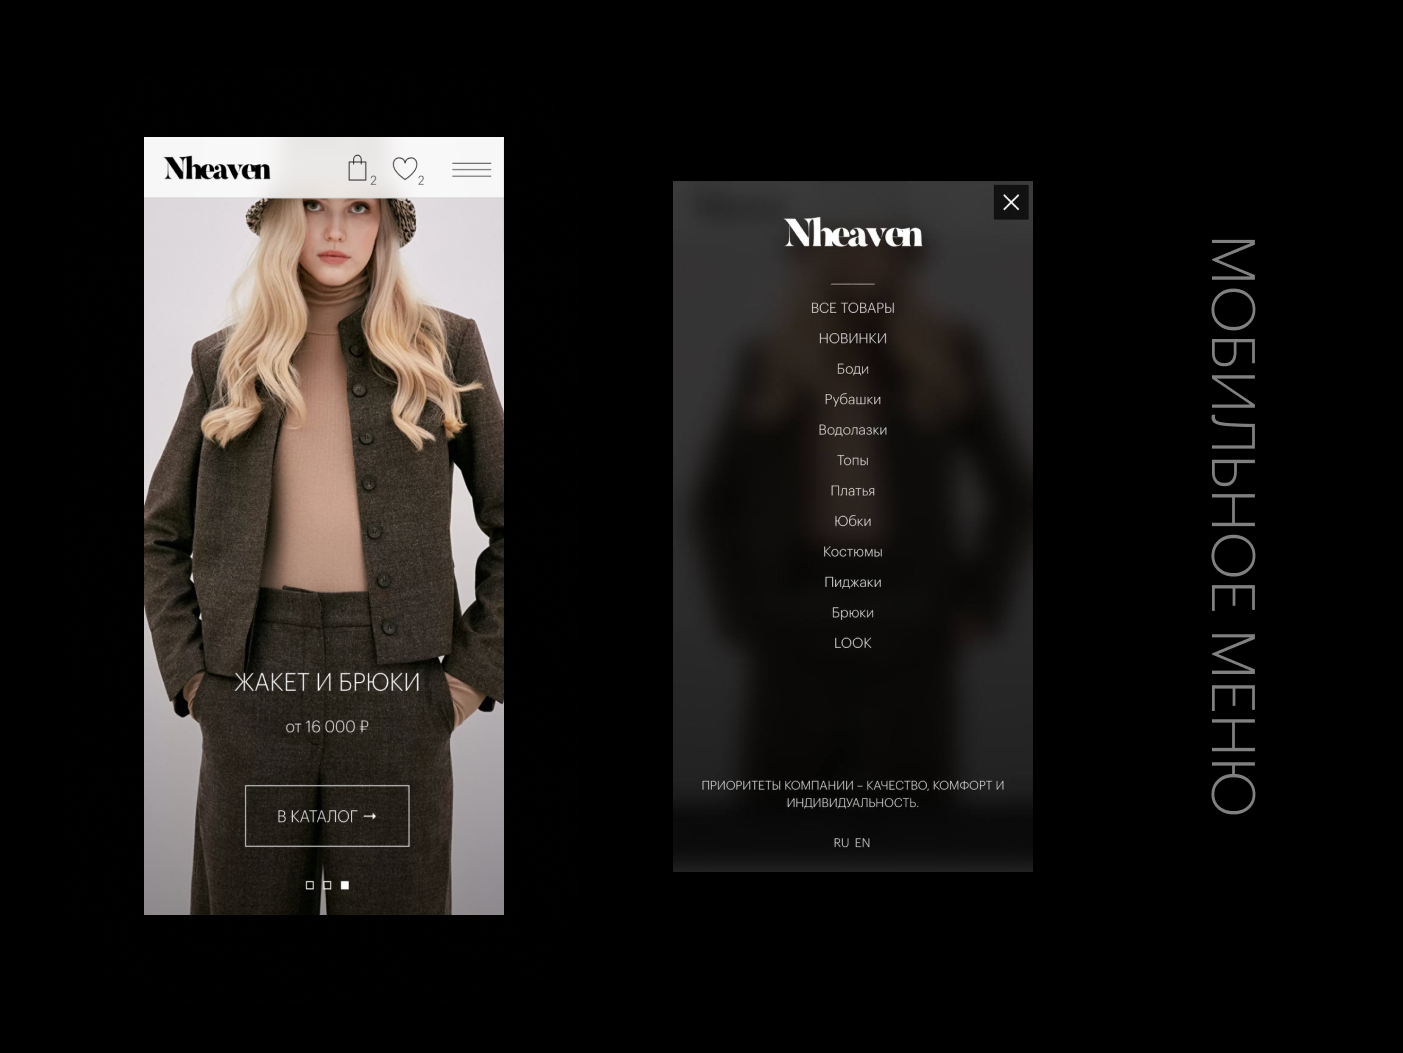Screen dimensions: 1403x1053
Task: Click the Nheaven logo inside the menu overlay
Action: pos(852,233)
